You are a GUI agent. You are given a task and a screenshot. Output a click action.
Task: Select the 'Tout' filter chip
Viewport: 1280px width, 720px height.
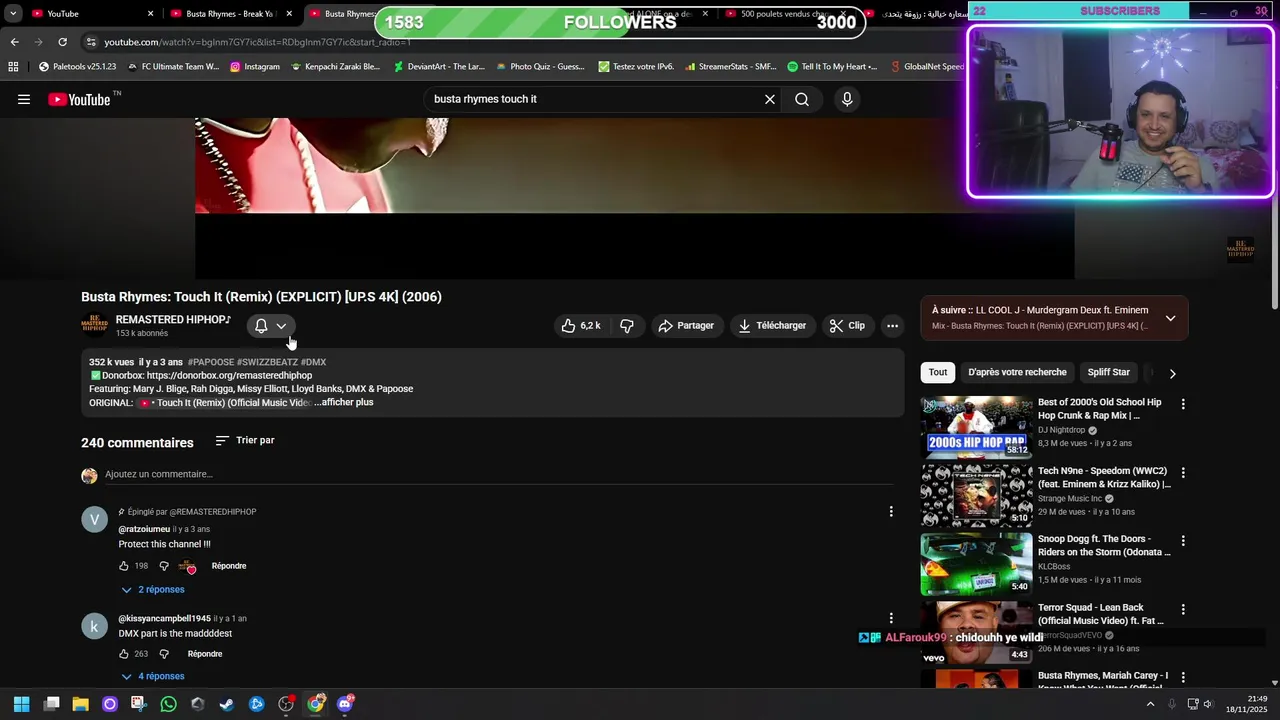point(938,373)
